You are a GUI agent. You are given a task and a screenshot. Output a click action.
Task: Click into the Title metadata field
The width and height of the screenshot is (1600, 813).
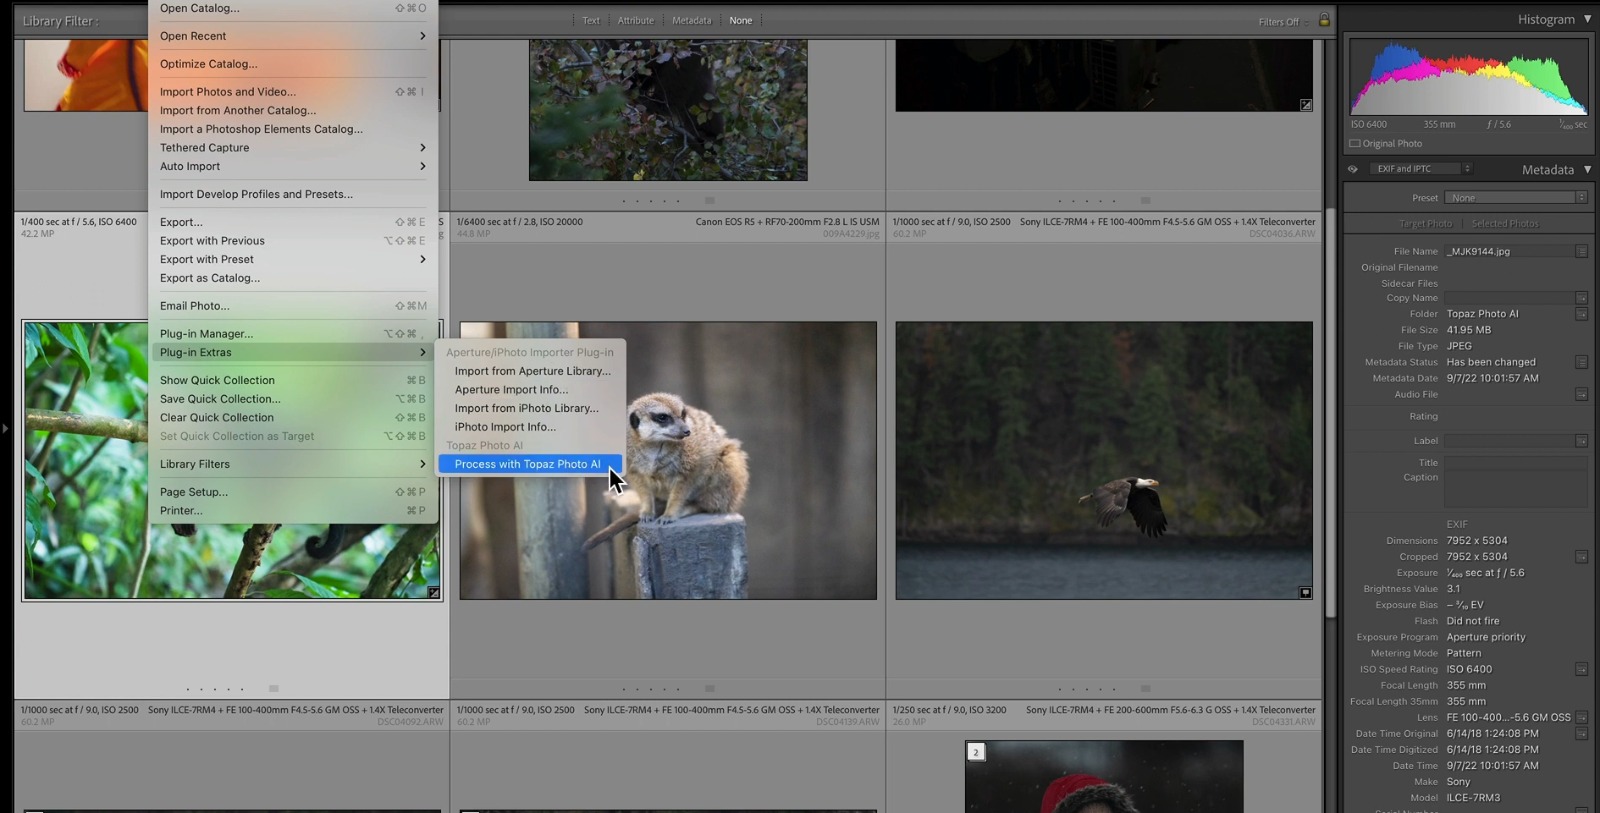pos(1515,463)
